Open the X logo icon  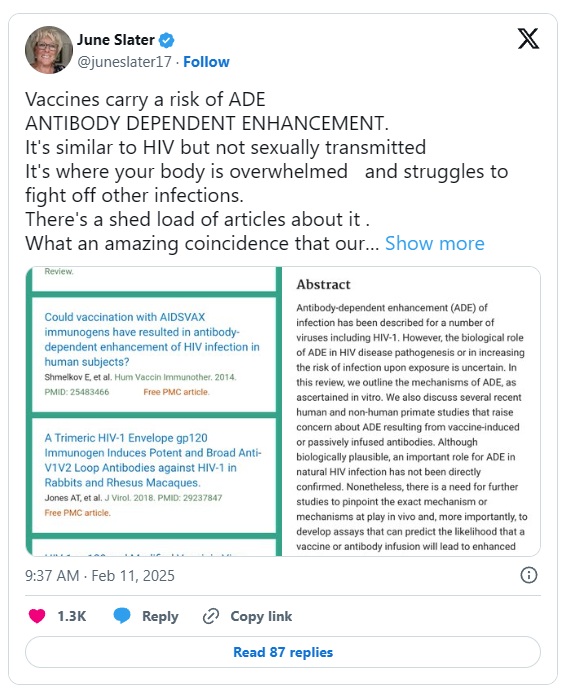528,39
